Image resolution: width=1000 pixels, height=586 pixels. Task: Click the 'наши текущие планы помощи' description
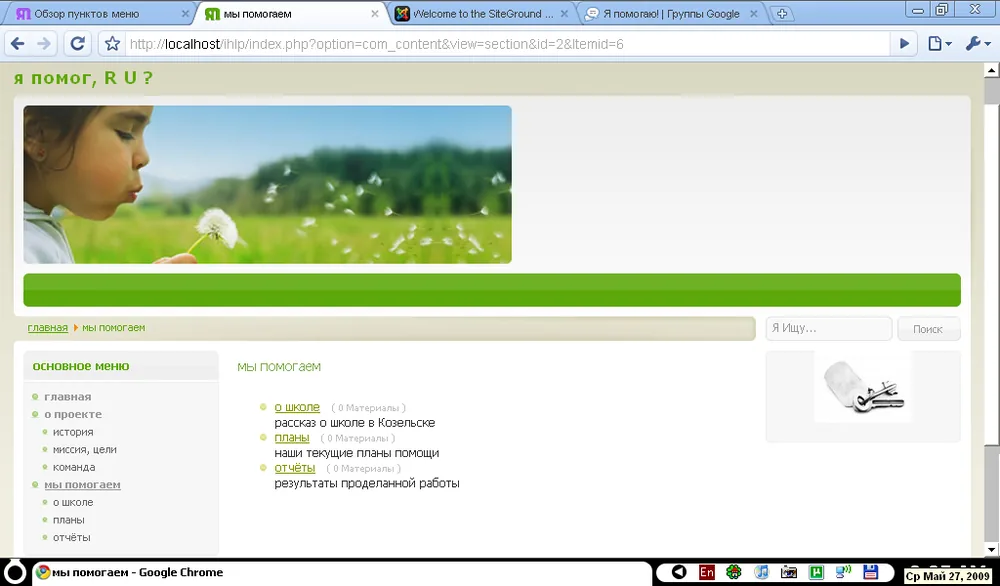pos(357,453)
